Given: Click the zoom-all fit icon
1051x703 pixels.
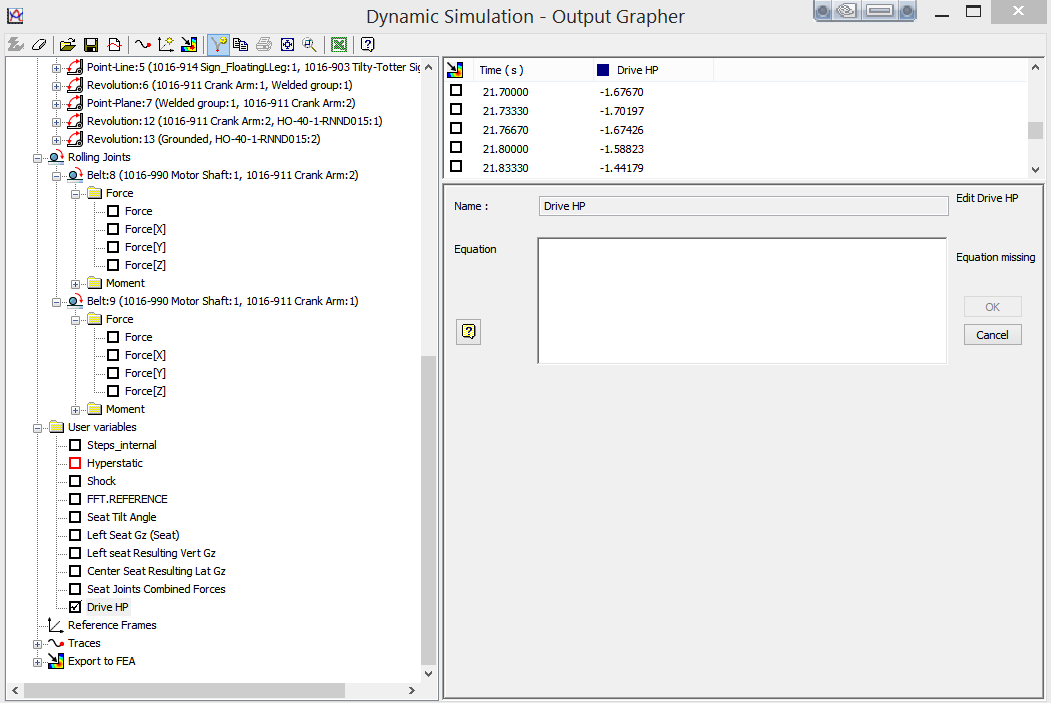Looking at the screenshot, I should coord(288,45).
